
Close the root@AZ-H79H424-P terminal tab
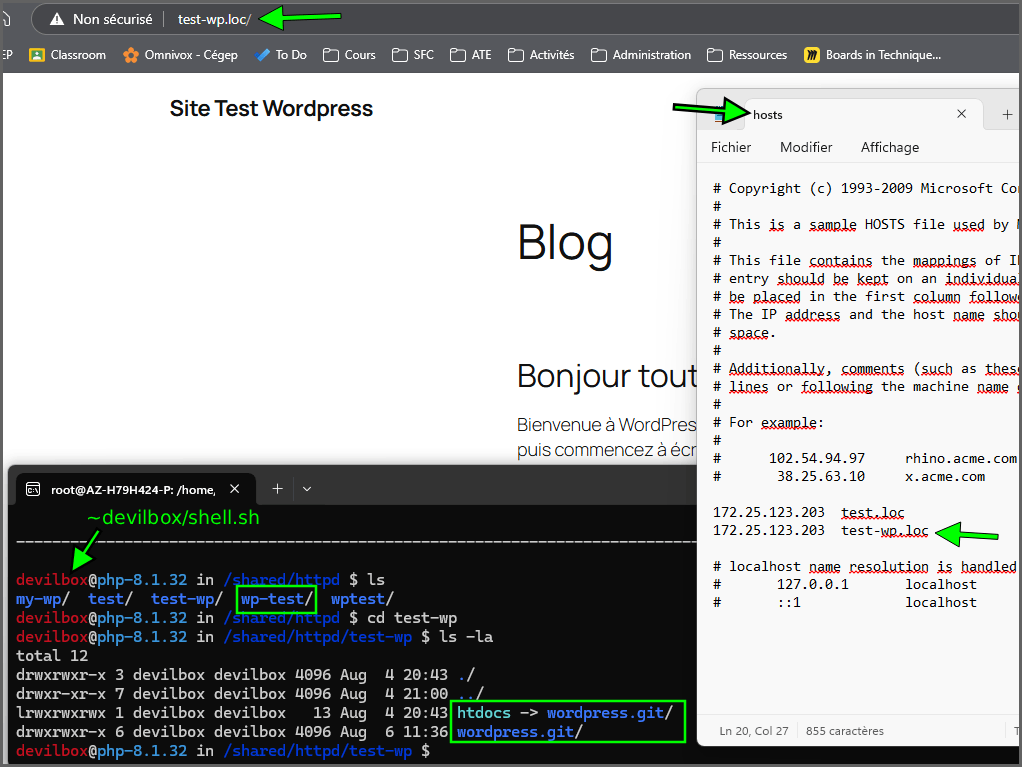pos(235,489)
